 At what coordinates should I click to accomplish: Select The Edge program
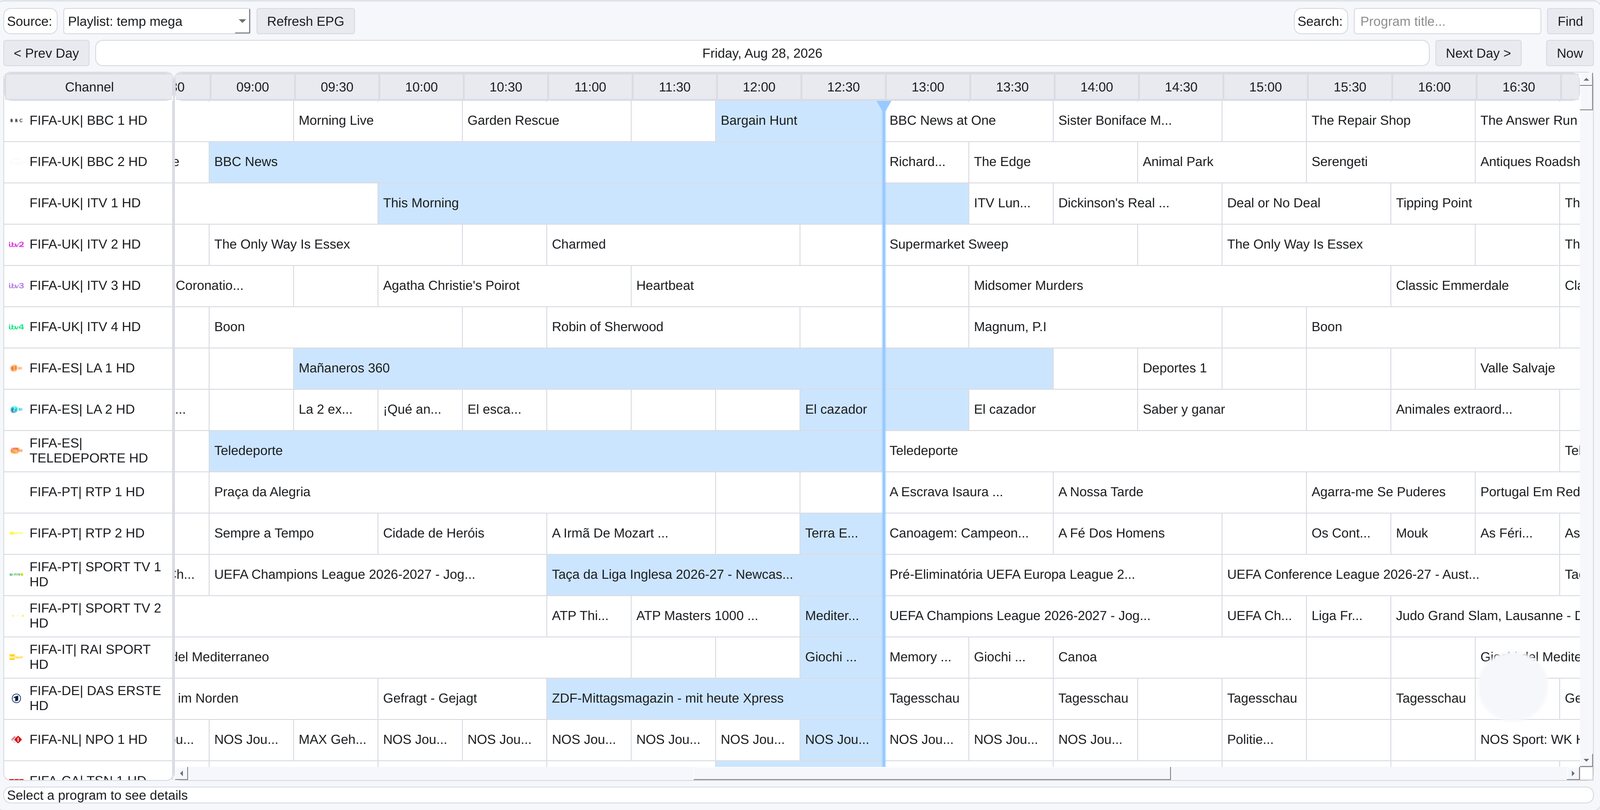[x=1053, y=162]
